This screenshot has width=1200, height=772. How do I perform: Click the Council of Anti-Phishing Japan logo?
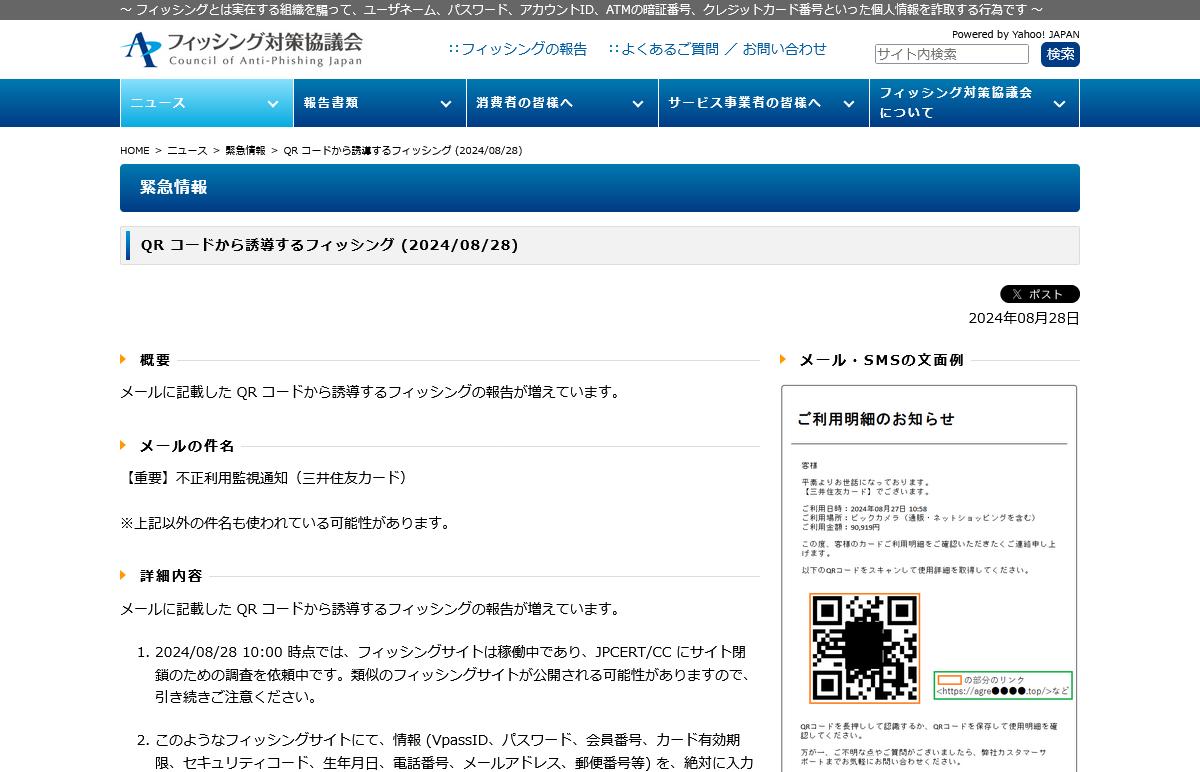pyautogui.click(x=241, y=49)
